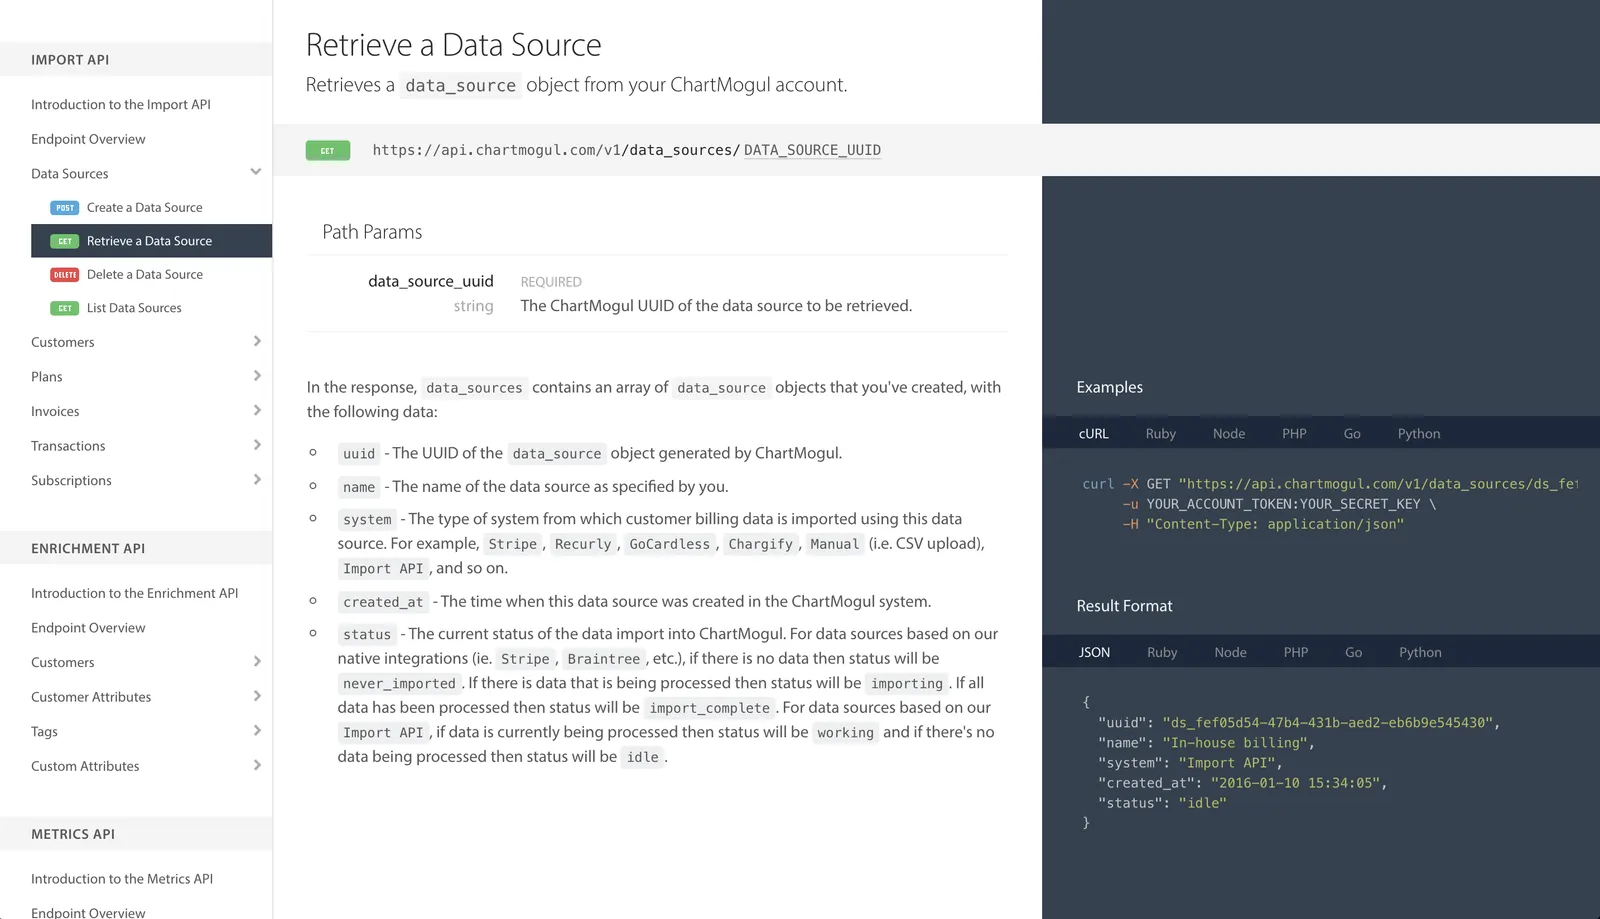Image resolution: width=1600 pixels, height=919 pixels.
Task: Expand the Tags section chevron
Action: [257, 731]
